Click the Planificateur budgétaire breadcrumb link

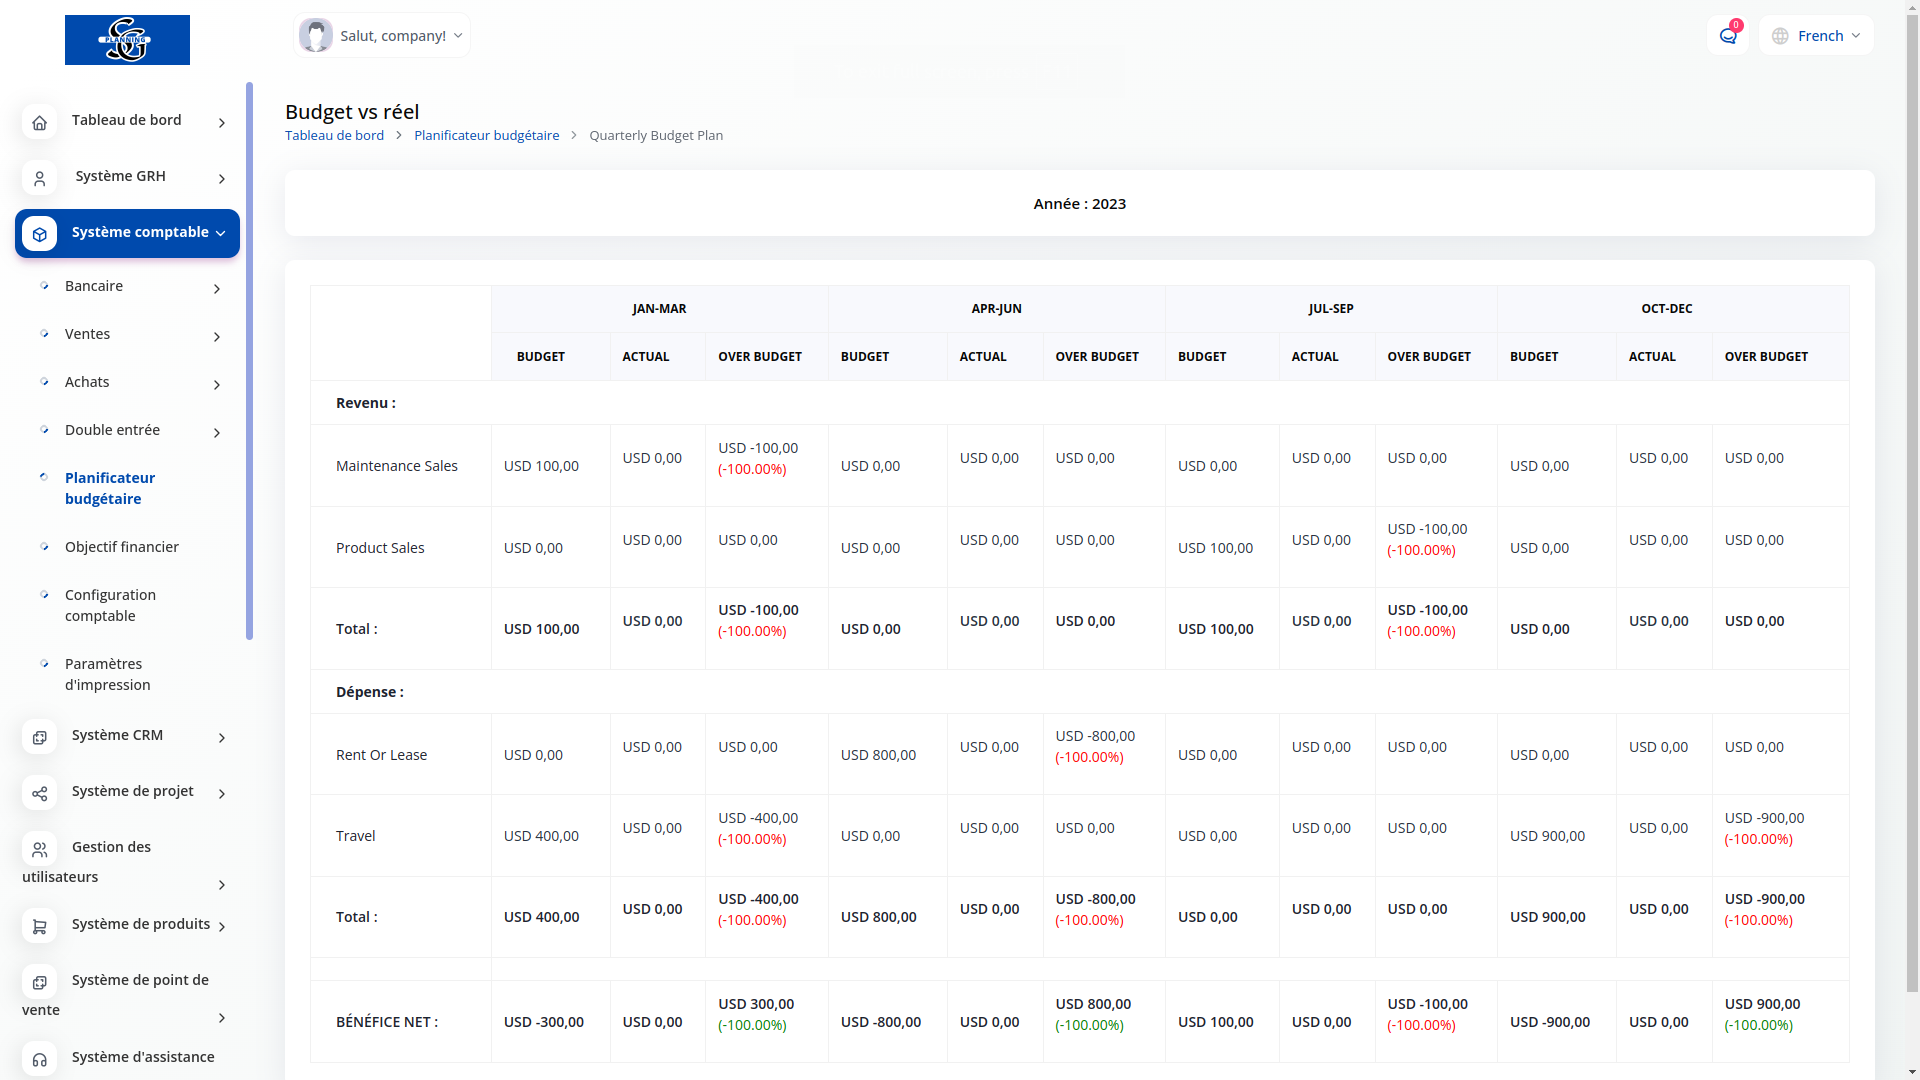point(486,135)
